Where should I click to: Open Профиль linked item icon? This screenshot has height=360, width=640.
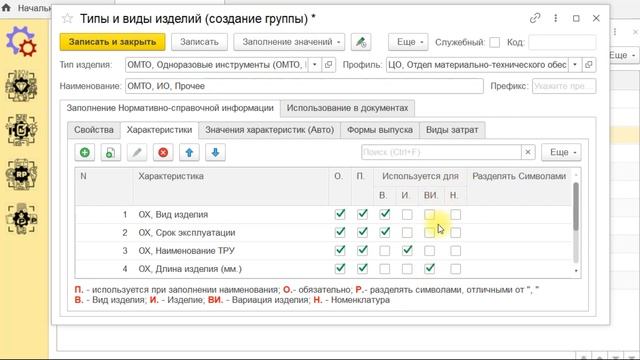tap(589, 65)
